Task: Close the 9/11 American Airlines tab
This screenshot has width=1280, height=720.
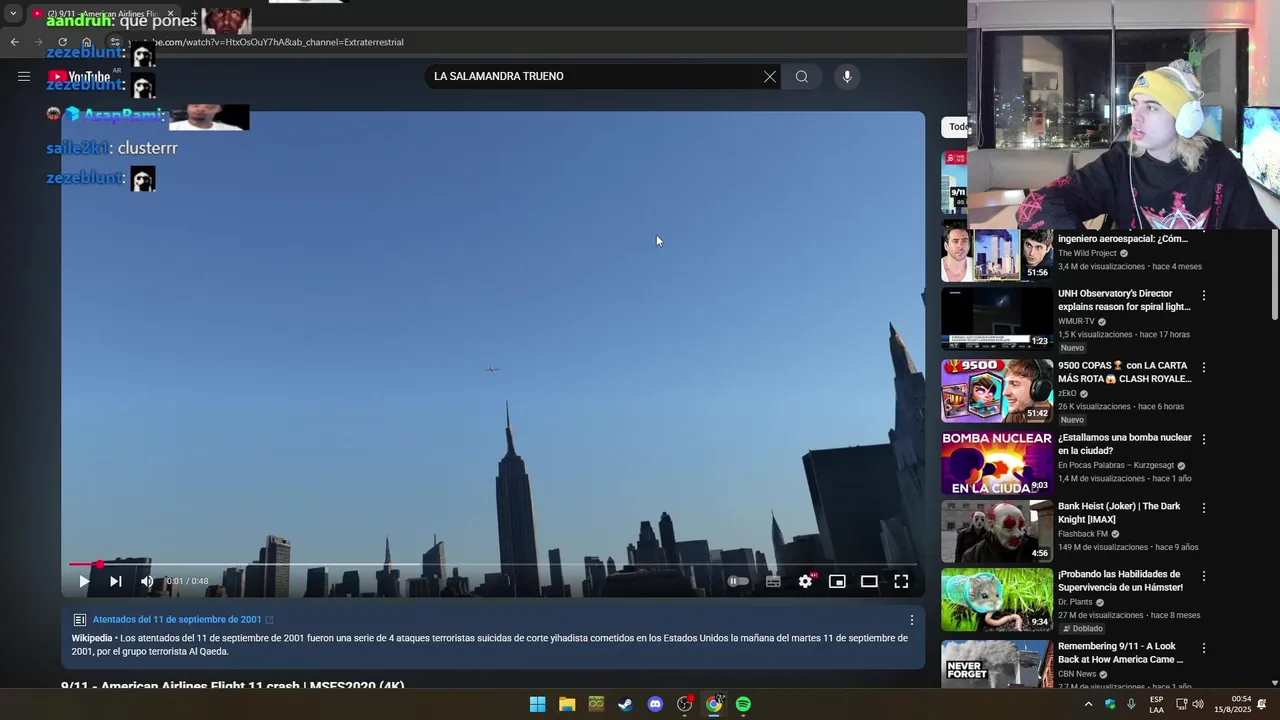Action: [170, 13]
